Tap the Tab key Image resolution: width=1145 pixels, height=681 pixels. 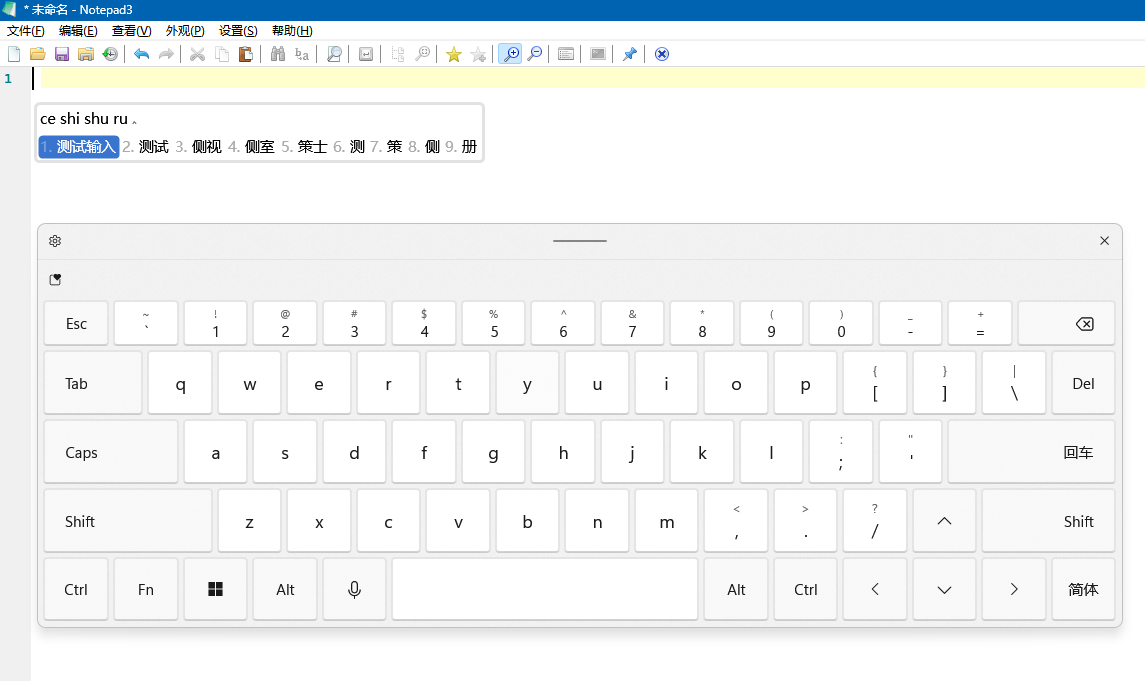93,383
